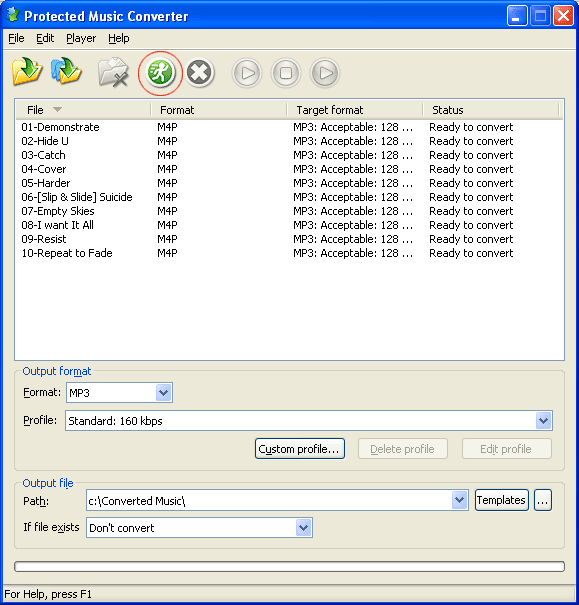Click the For Help, press F1 status text
Screen dimensions: 579x605
(x=48, y=594)
